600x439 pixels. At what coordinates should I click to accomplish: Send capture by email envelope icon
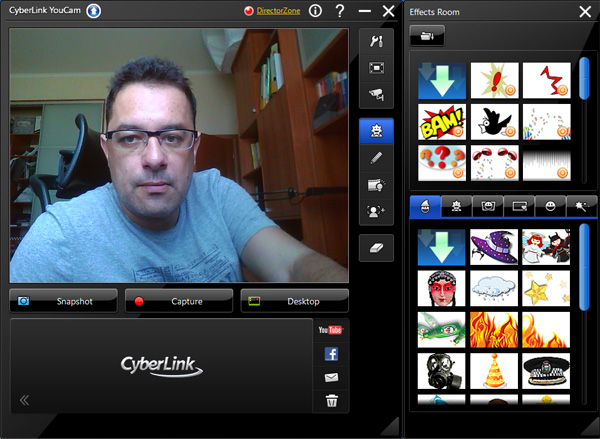[x=331, y=378]
